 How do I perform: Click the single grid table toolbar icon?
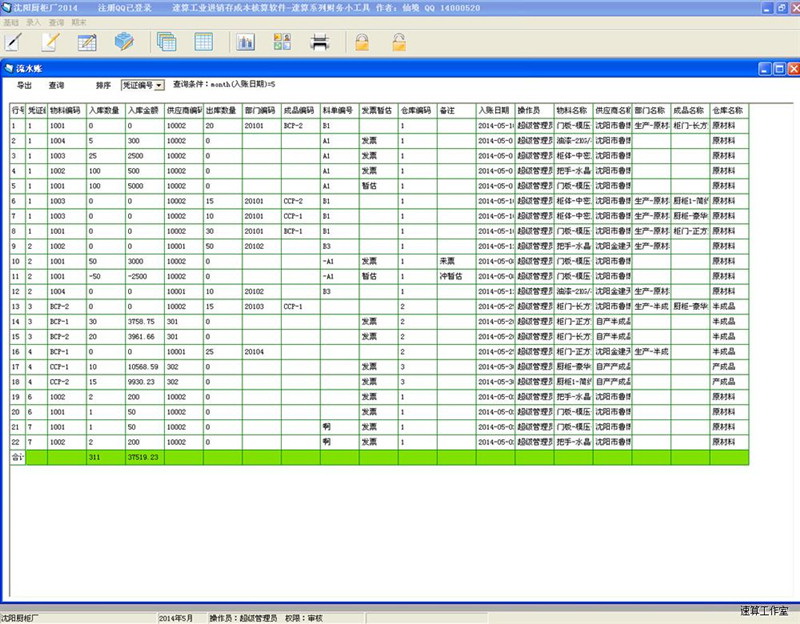click(204, 42)
